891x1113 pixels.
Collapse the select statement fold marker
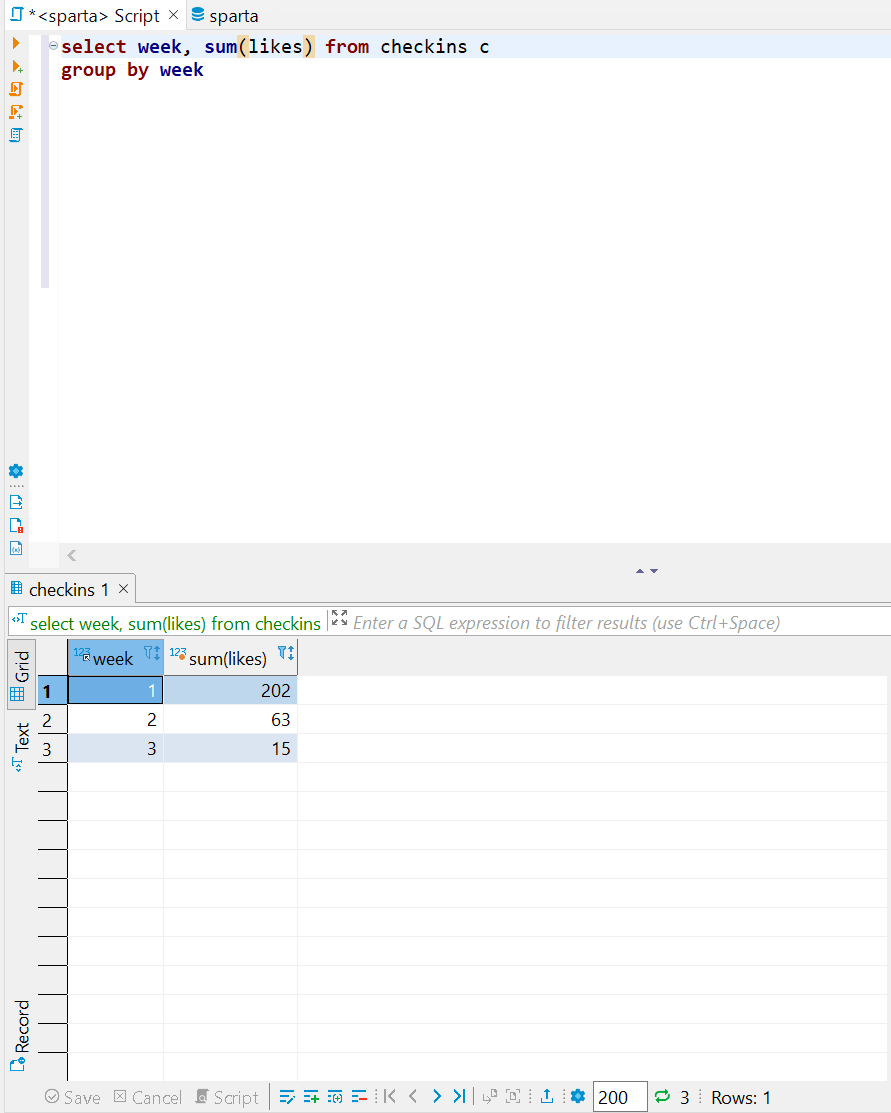53,45
